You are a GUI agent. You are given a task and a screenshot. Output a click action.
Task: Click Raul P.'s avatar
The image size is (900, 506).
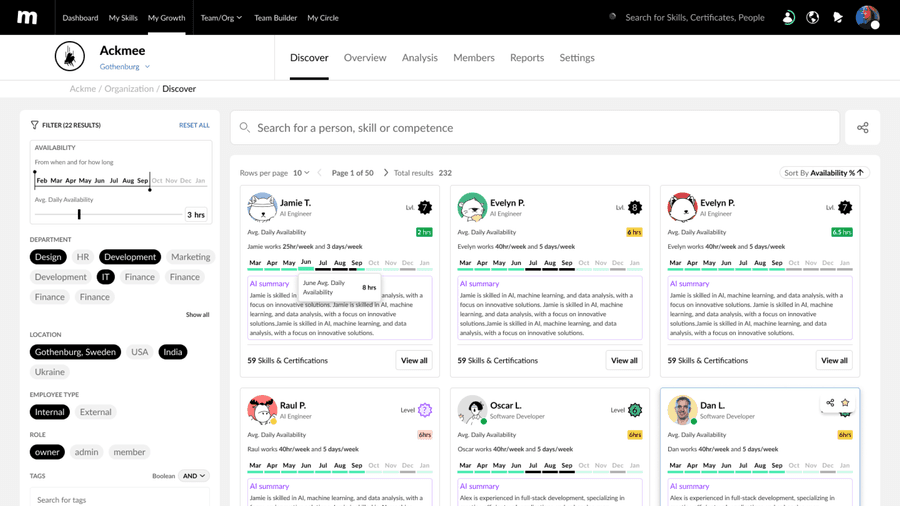pyautogui.click(x=262, y=410)
